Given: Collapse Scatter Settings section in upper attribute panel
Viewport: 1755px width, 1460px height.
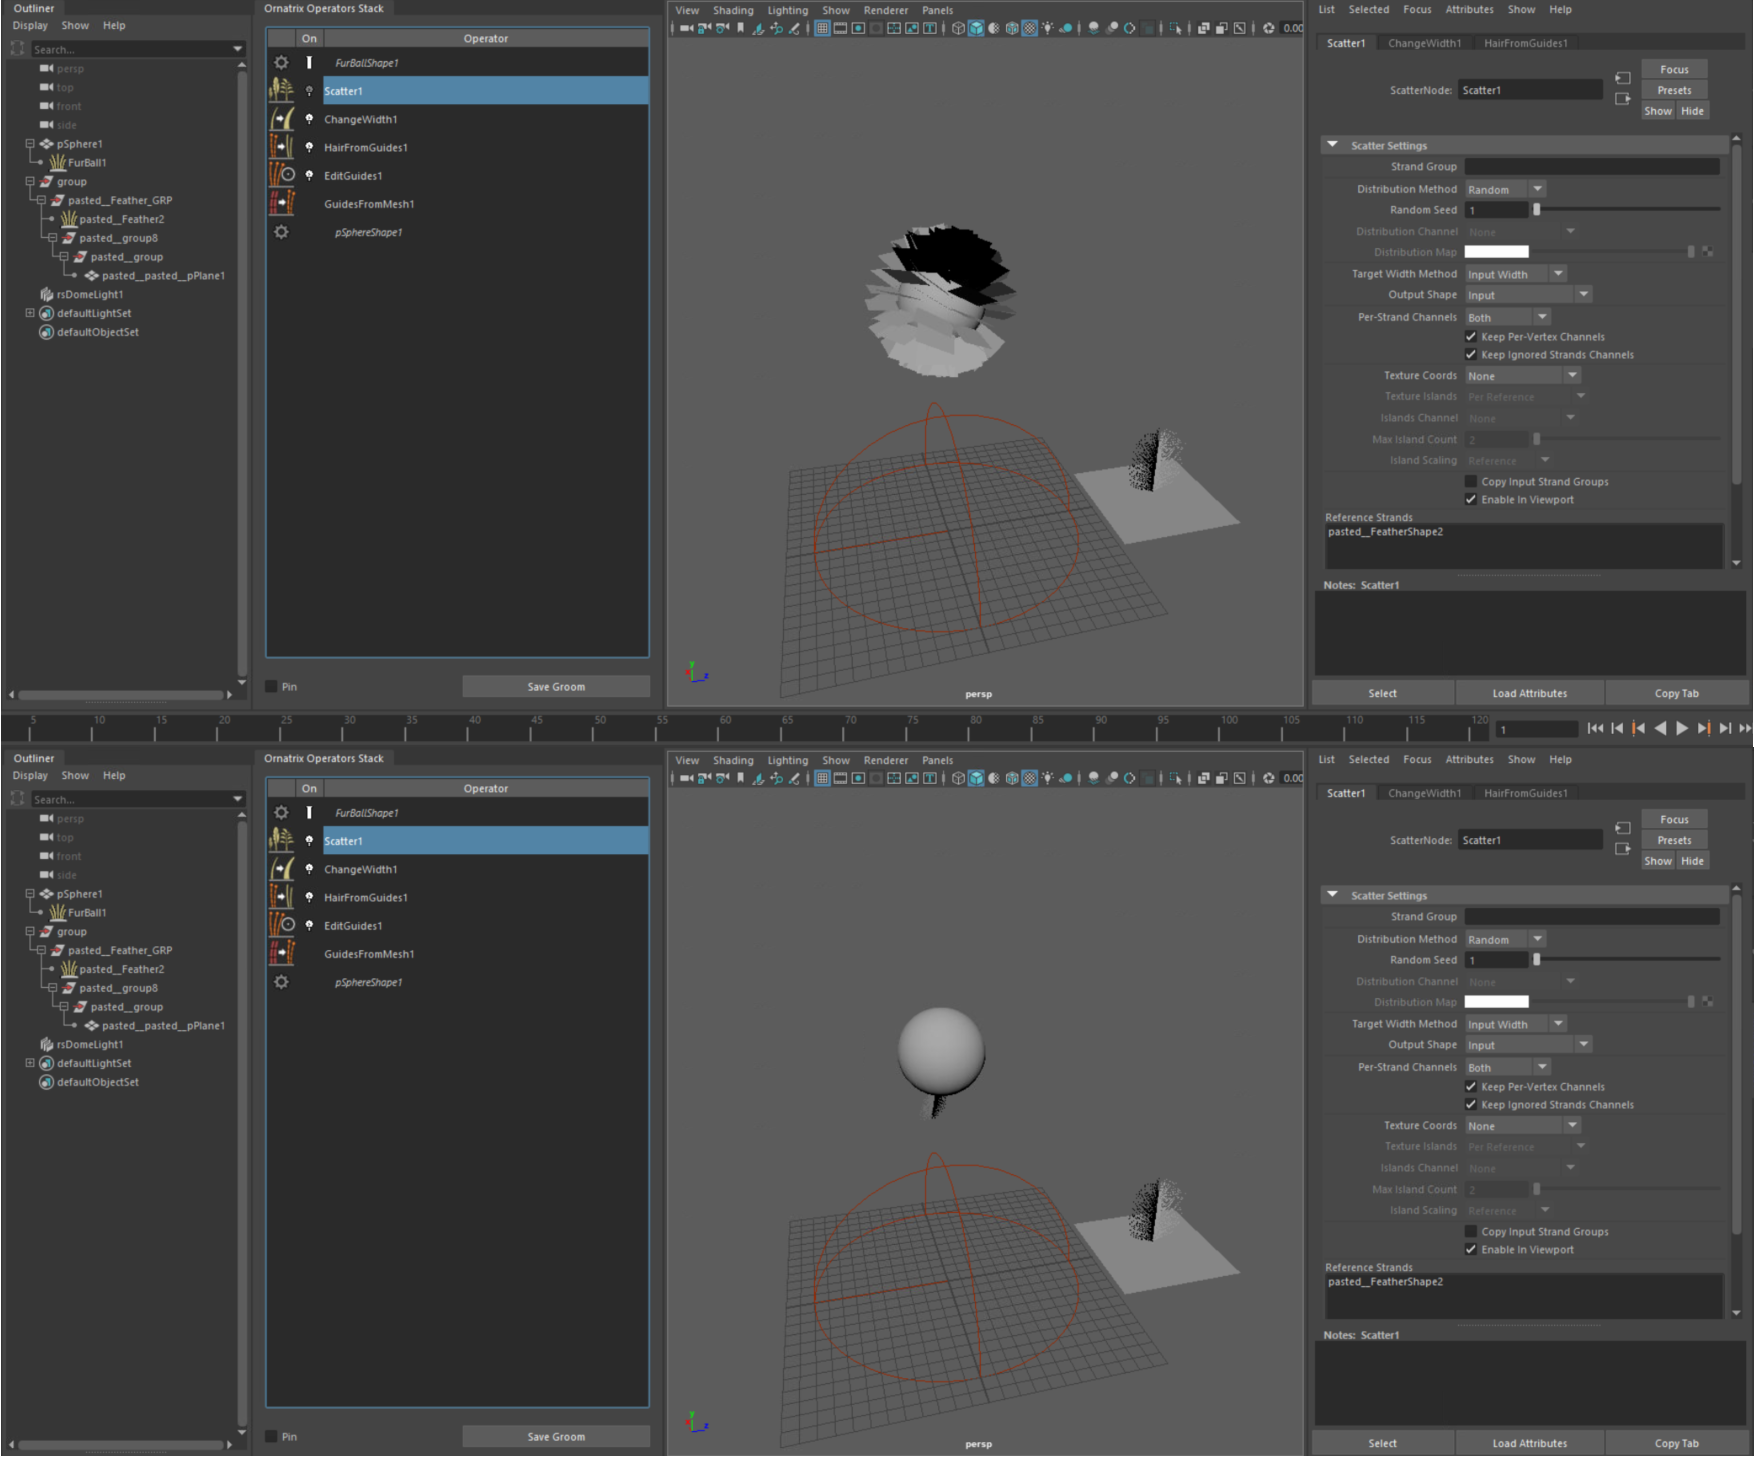Looking at the screenshot, I should coord(1332,145).
